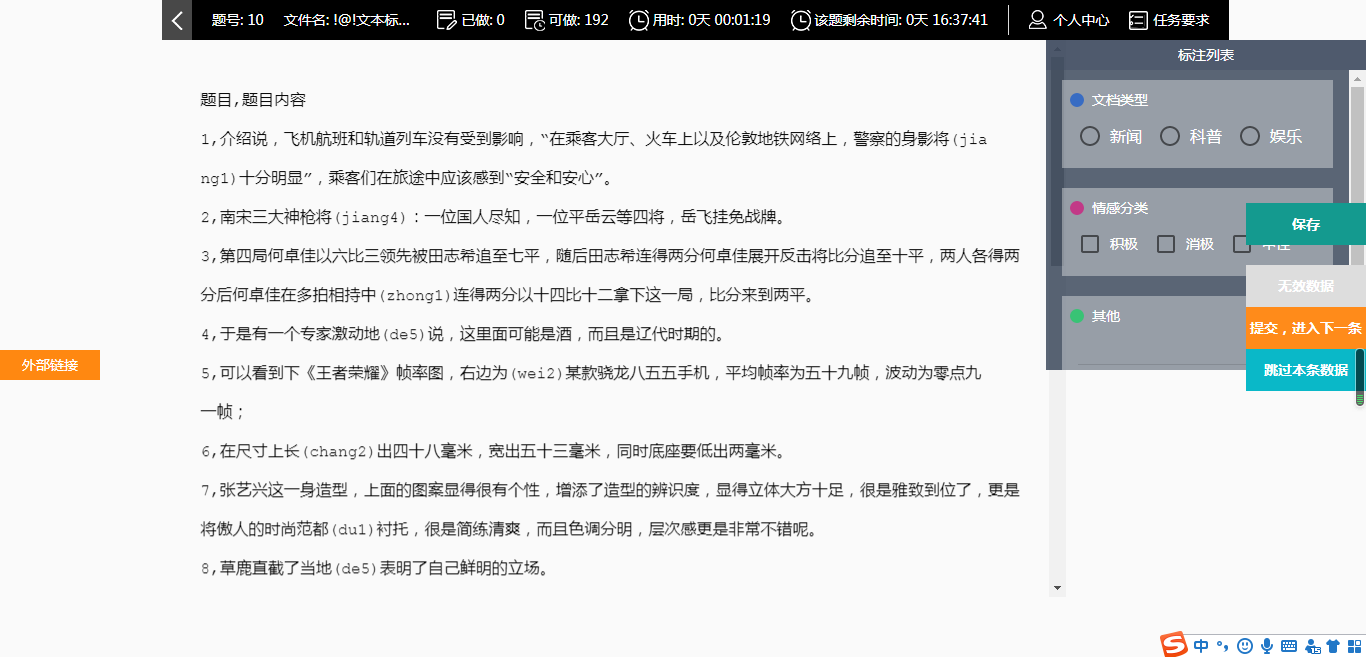
Task: Select the 娱乐 document type radio button
Action: click(1250, 136)
